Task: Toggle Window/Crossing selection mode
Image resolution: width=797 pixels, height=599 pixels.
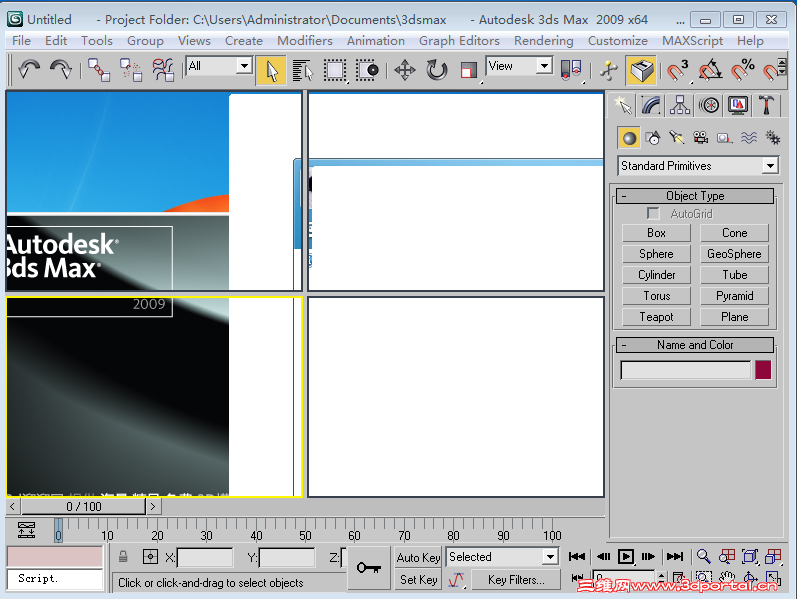Action: [367, 70]
